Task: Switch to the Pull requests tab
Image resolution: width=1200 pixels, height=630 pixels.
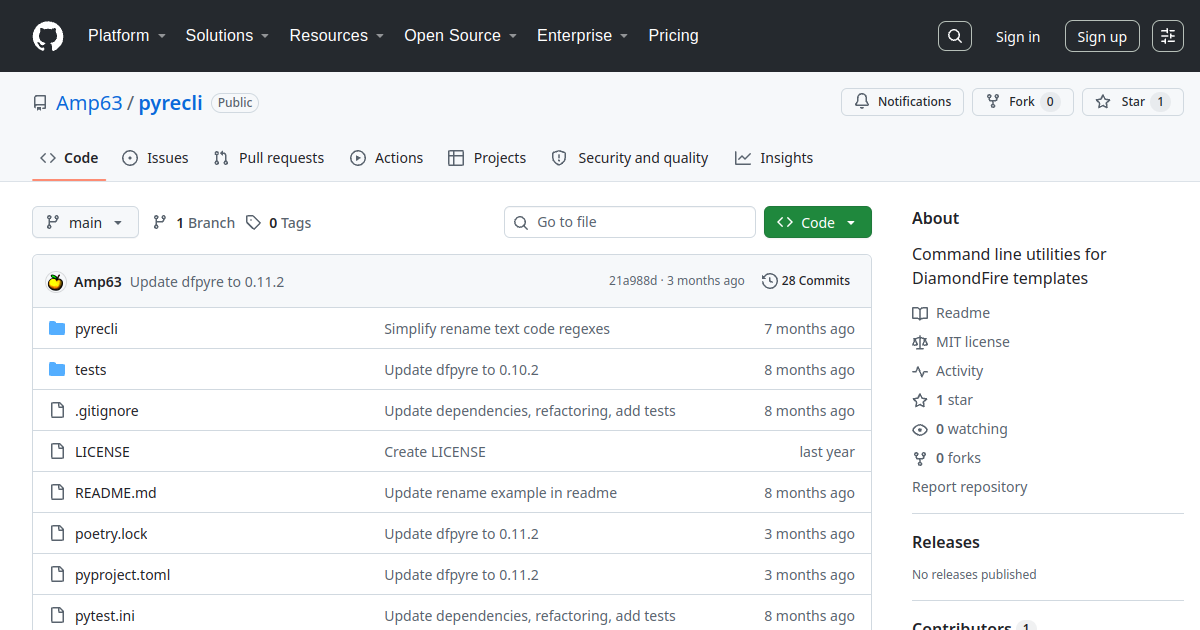Action: pos(269,158)
